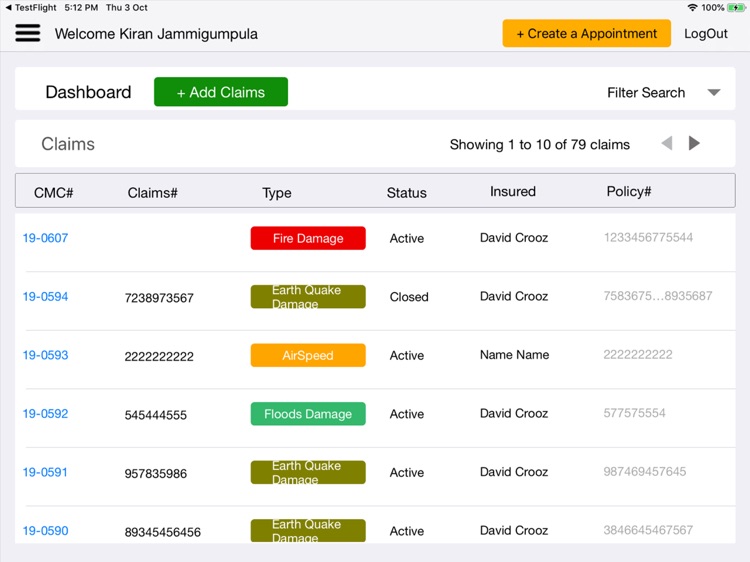This screenshot has height=562, width=750.
Task: Open claim 19-0591
Action: tap(45, 472)
